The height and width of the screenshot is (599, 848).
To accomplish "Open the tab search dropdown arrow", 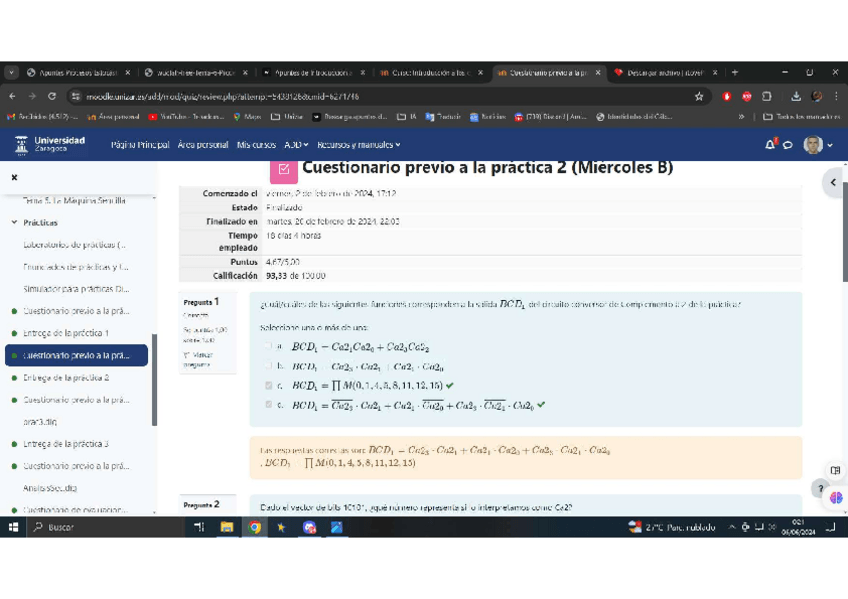I will tap(11, 72).
